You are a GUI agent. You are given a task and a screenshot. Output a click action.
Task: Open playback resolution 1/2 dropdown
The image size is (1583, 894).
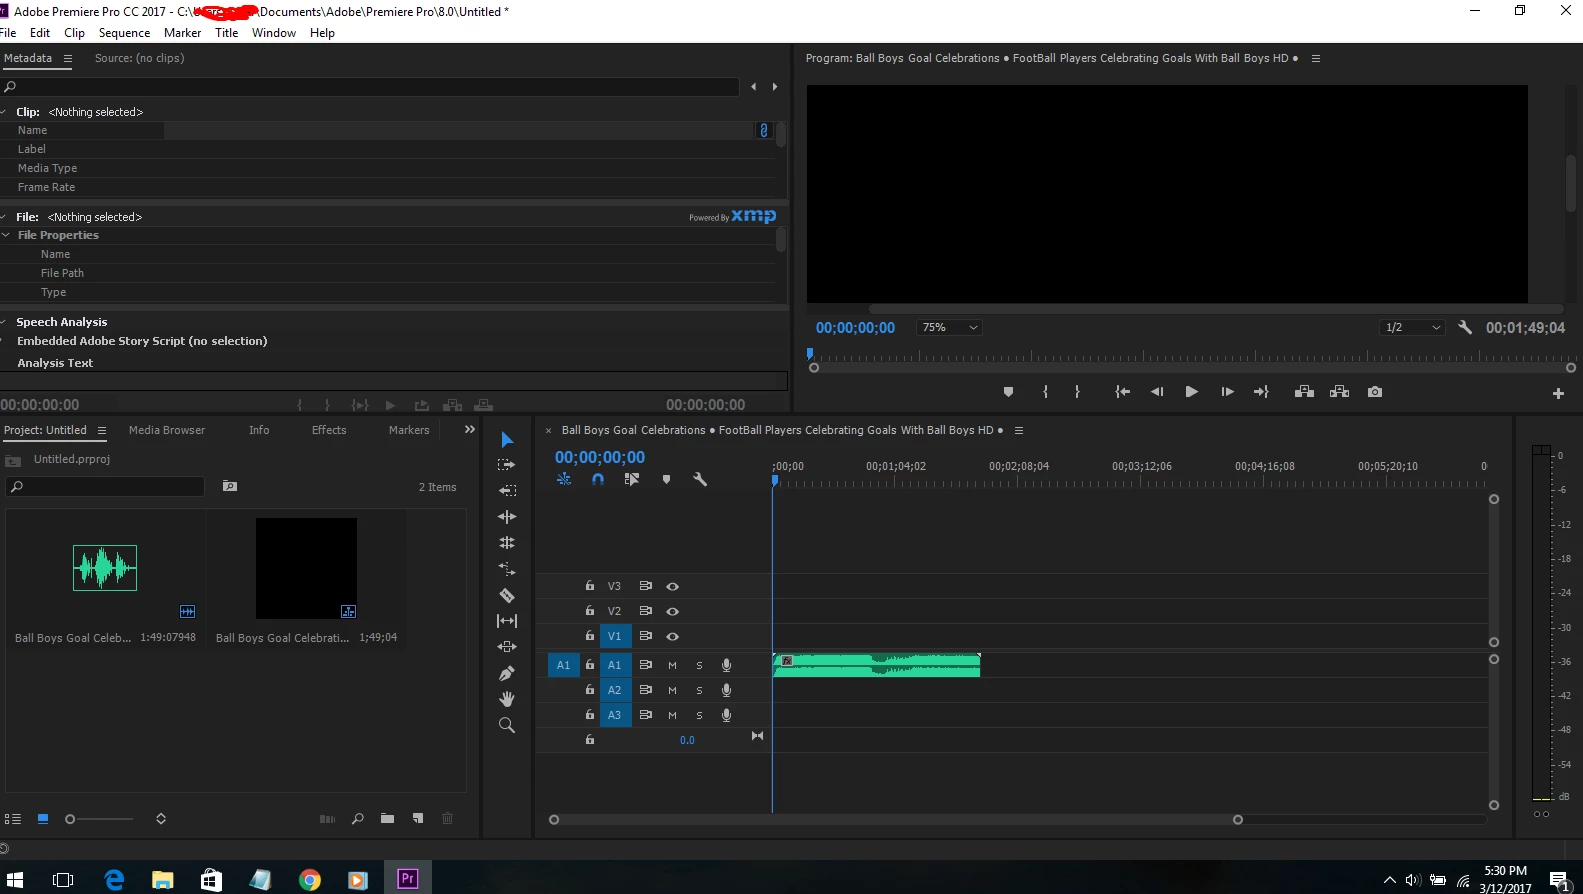coord(1412,327)
